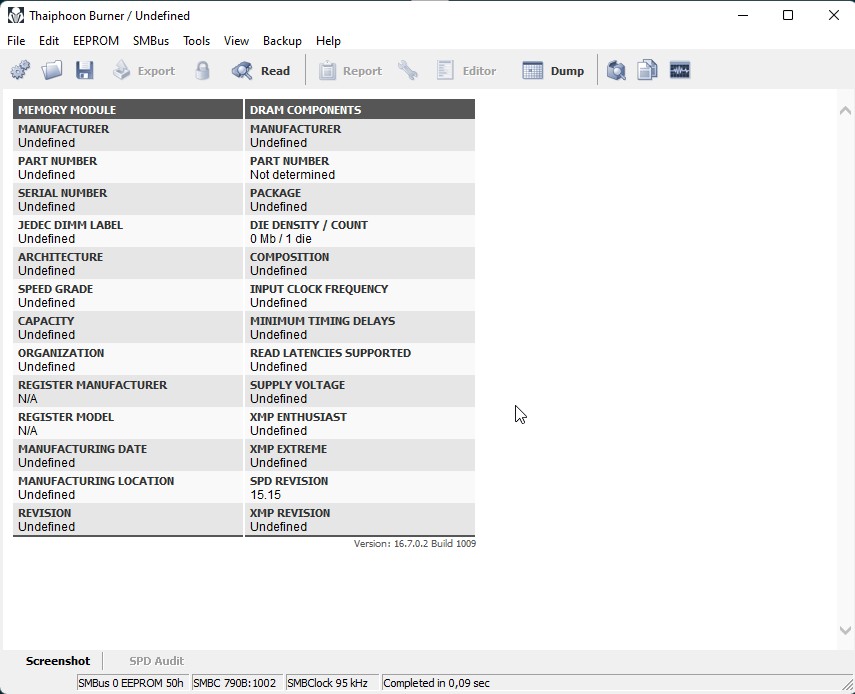The image size is (855, 694).
Task: Open the Tools menu
Action: click(x=196, y=41)
